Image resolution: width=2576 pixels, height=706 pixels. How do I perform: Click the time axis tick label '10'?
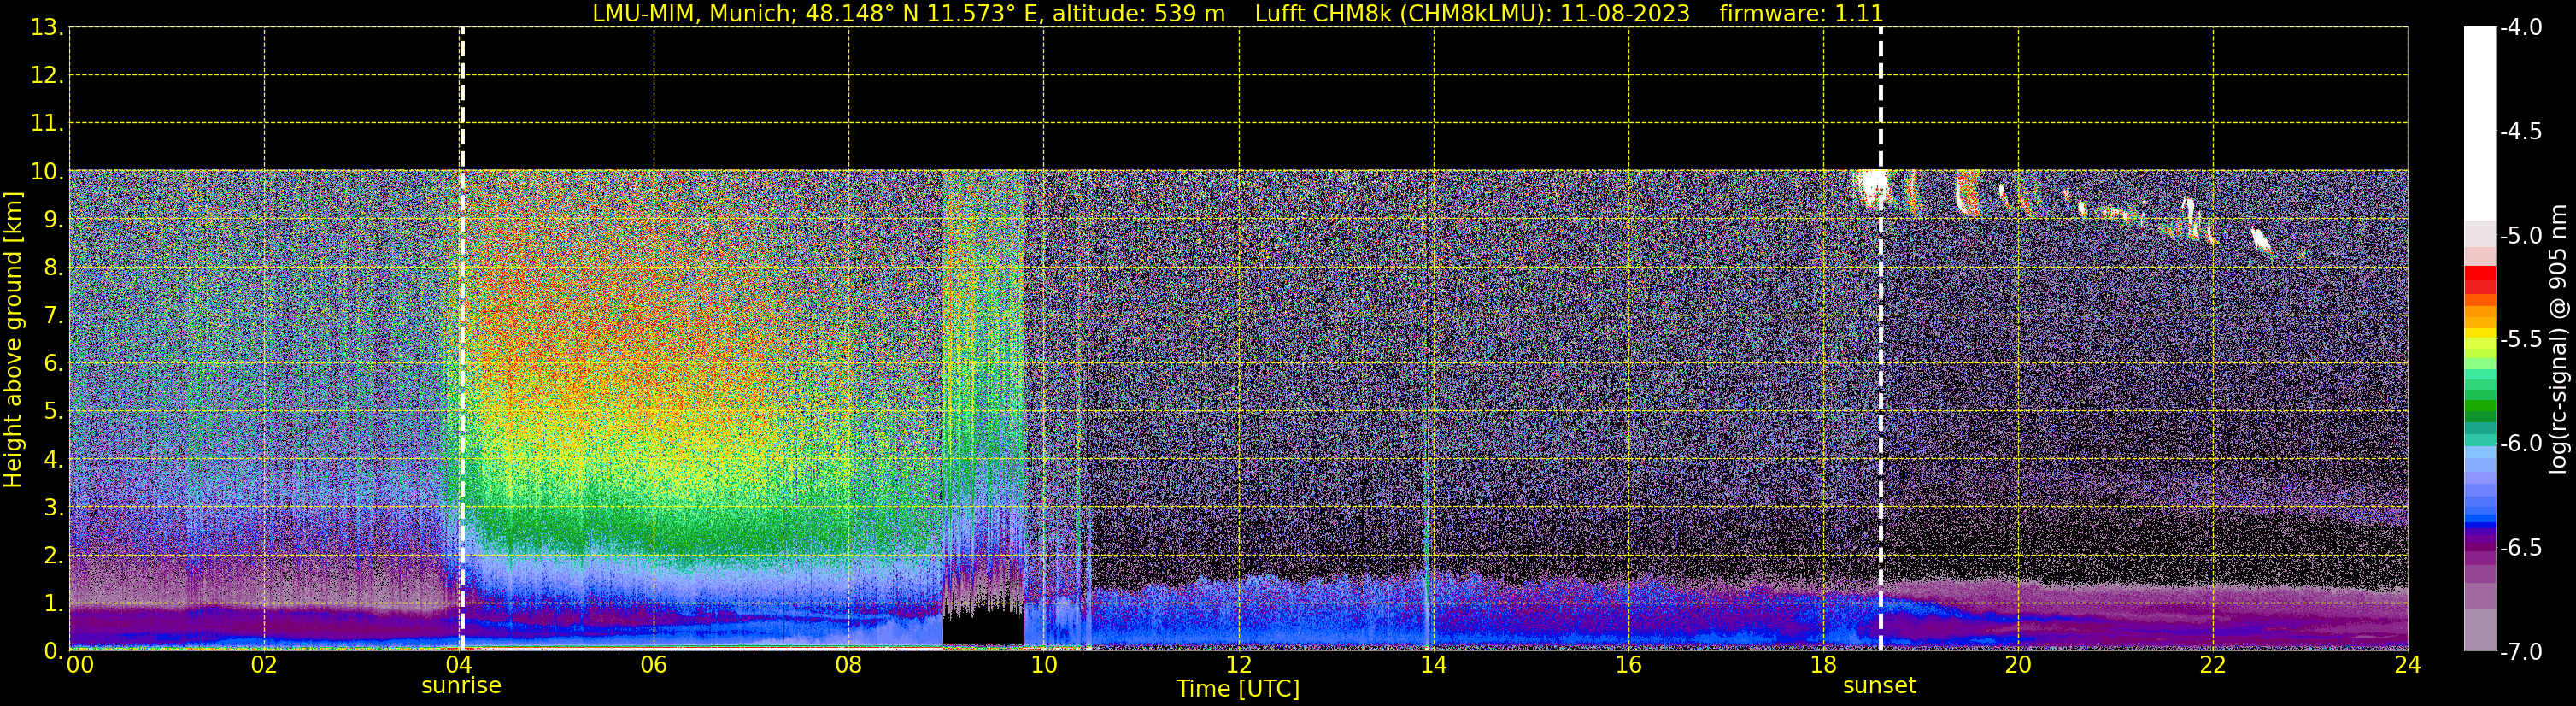click(1044, 665)
